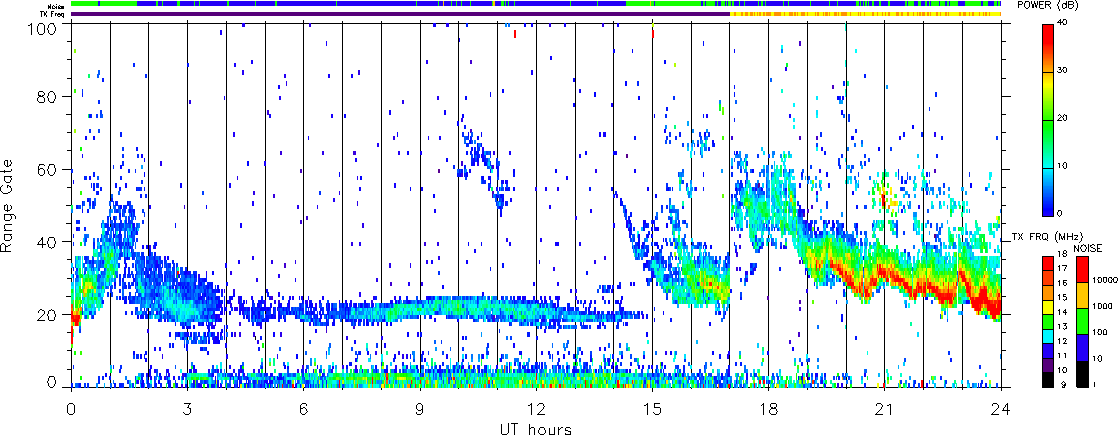Click the "11" label on the TX FRQ legend
This screenshot has height=435, width=1118.
1062,356
